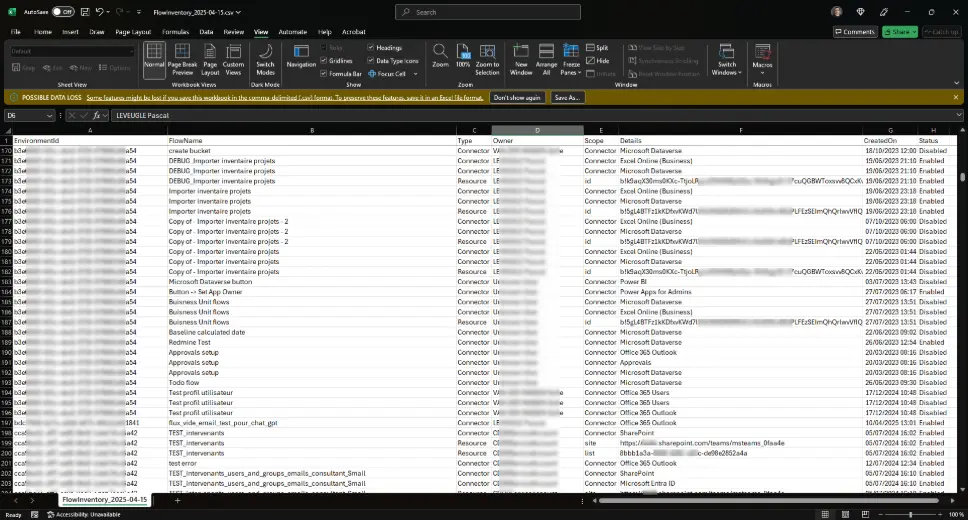Toggle AutoSave switch
This screenshot has height=520, width=968.
[x=63, y=12]
